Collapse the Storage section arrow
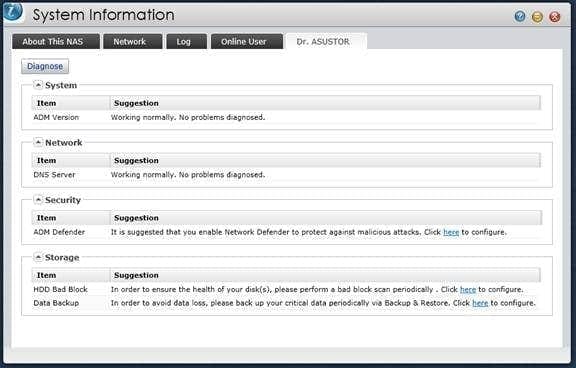The image size is (576, 368). pos(38,257)
